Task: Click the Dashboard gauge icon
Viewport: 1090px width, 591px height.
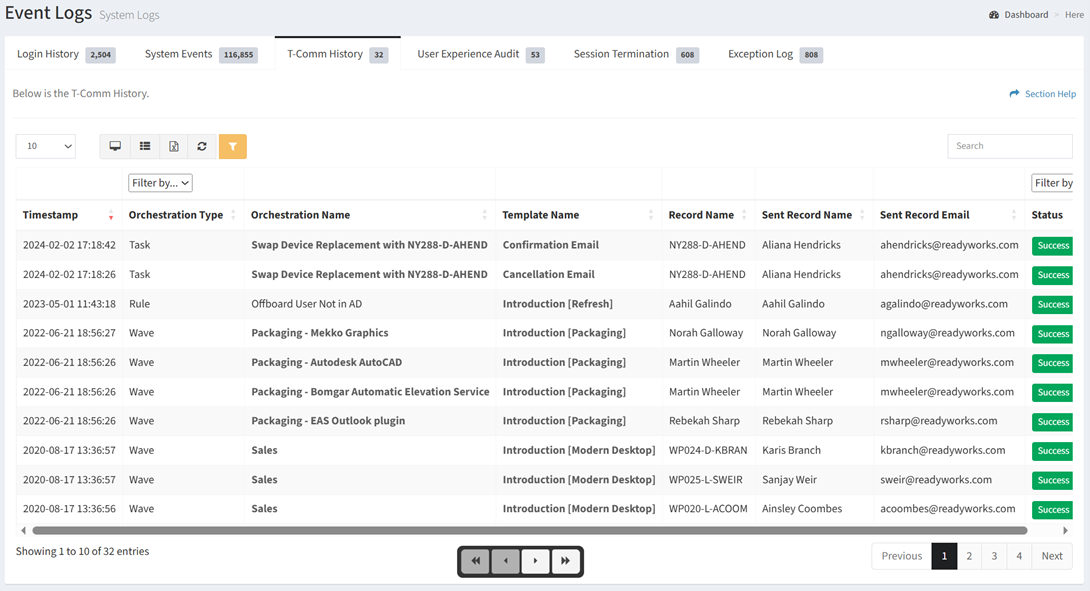Action: pos(994,15)
